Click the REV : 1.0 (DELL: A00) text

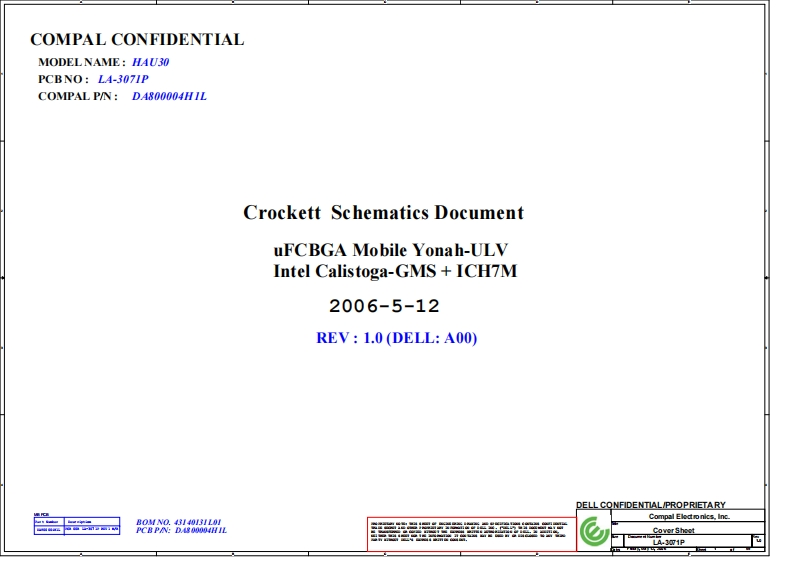pyautogui.click(x=396, y=338)
